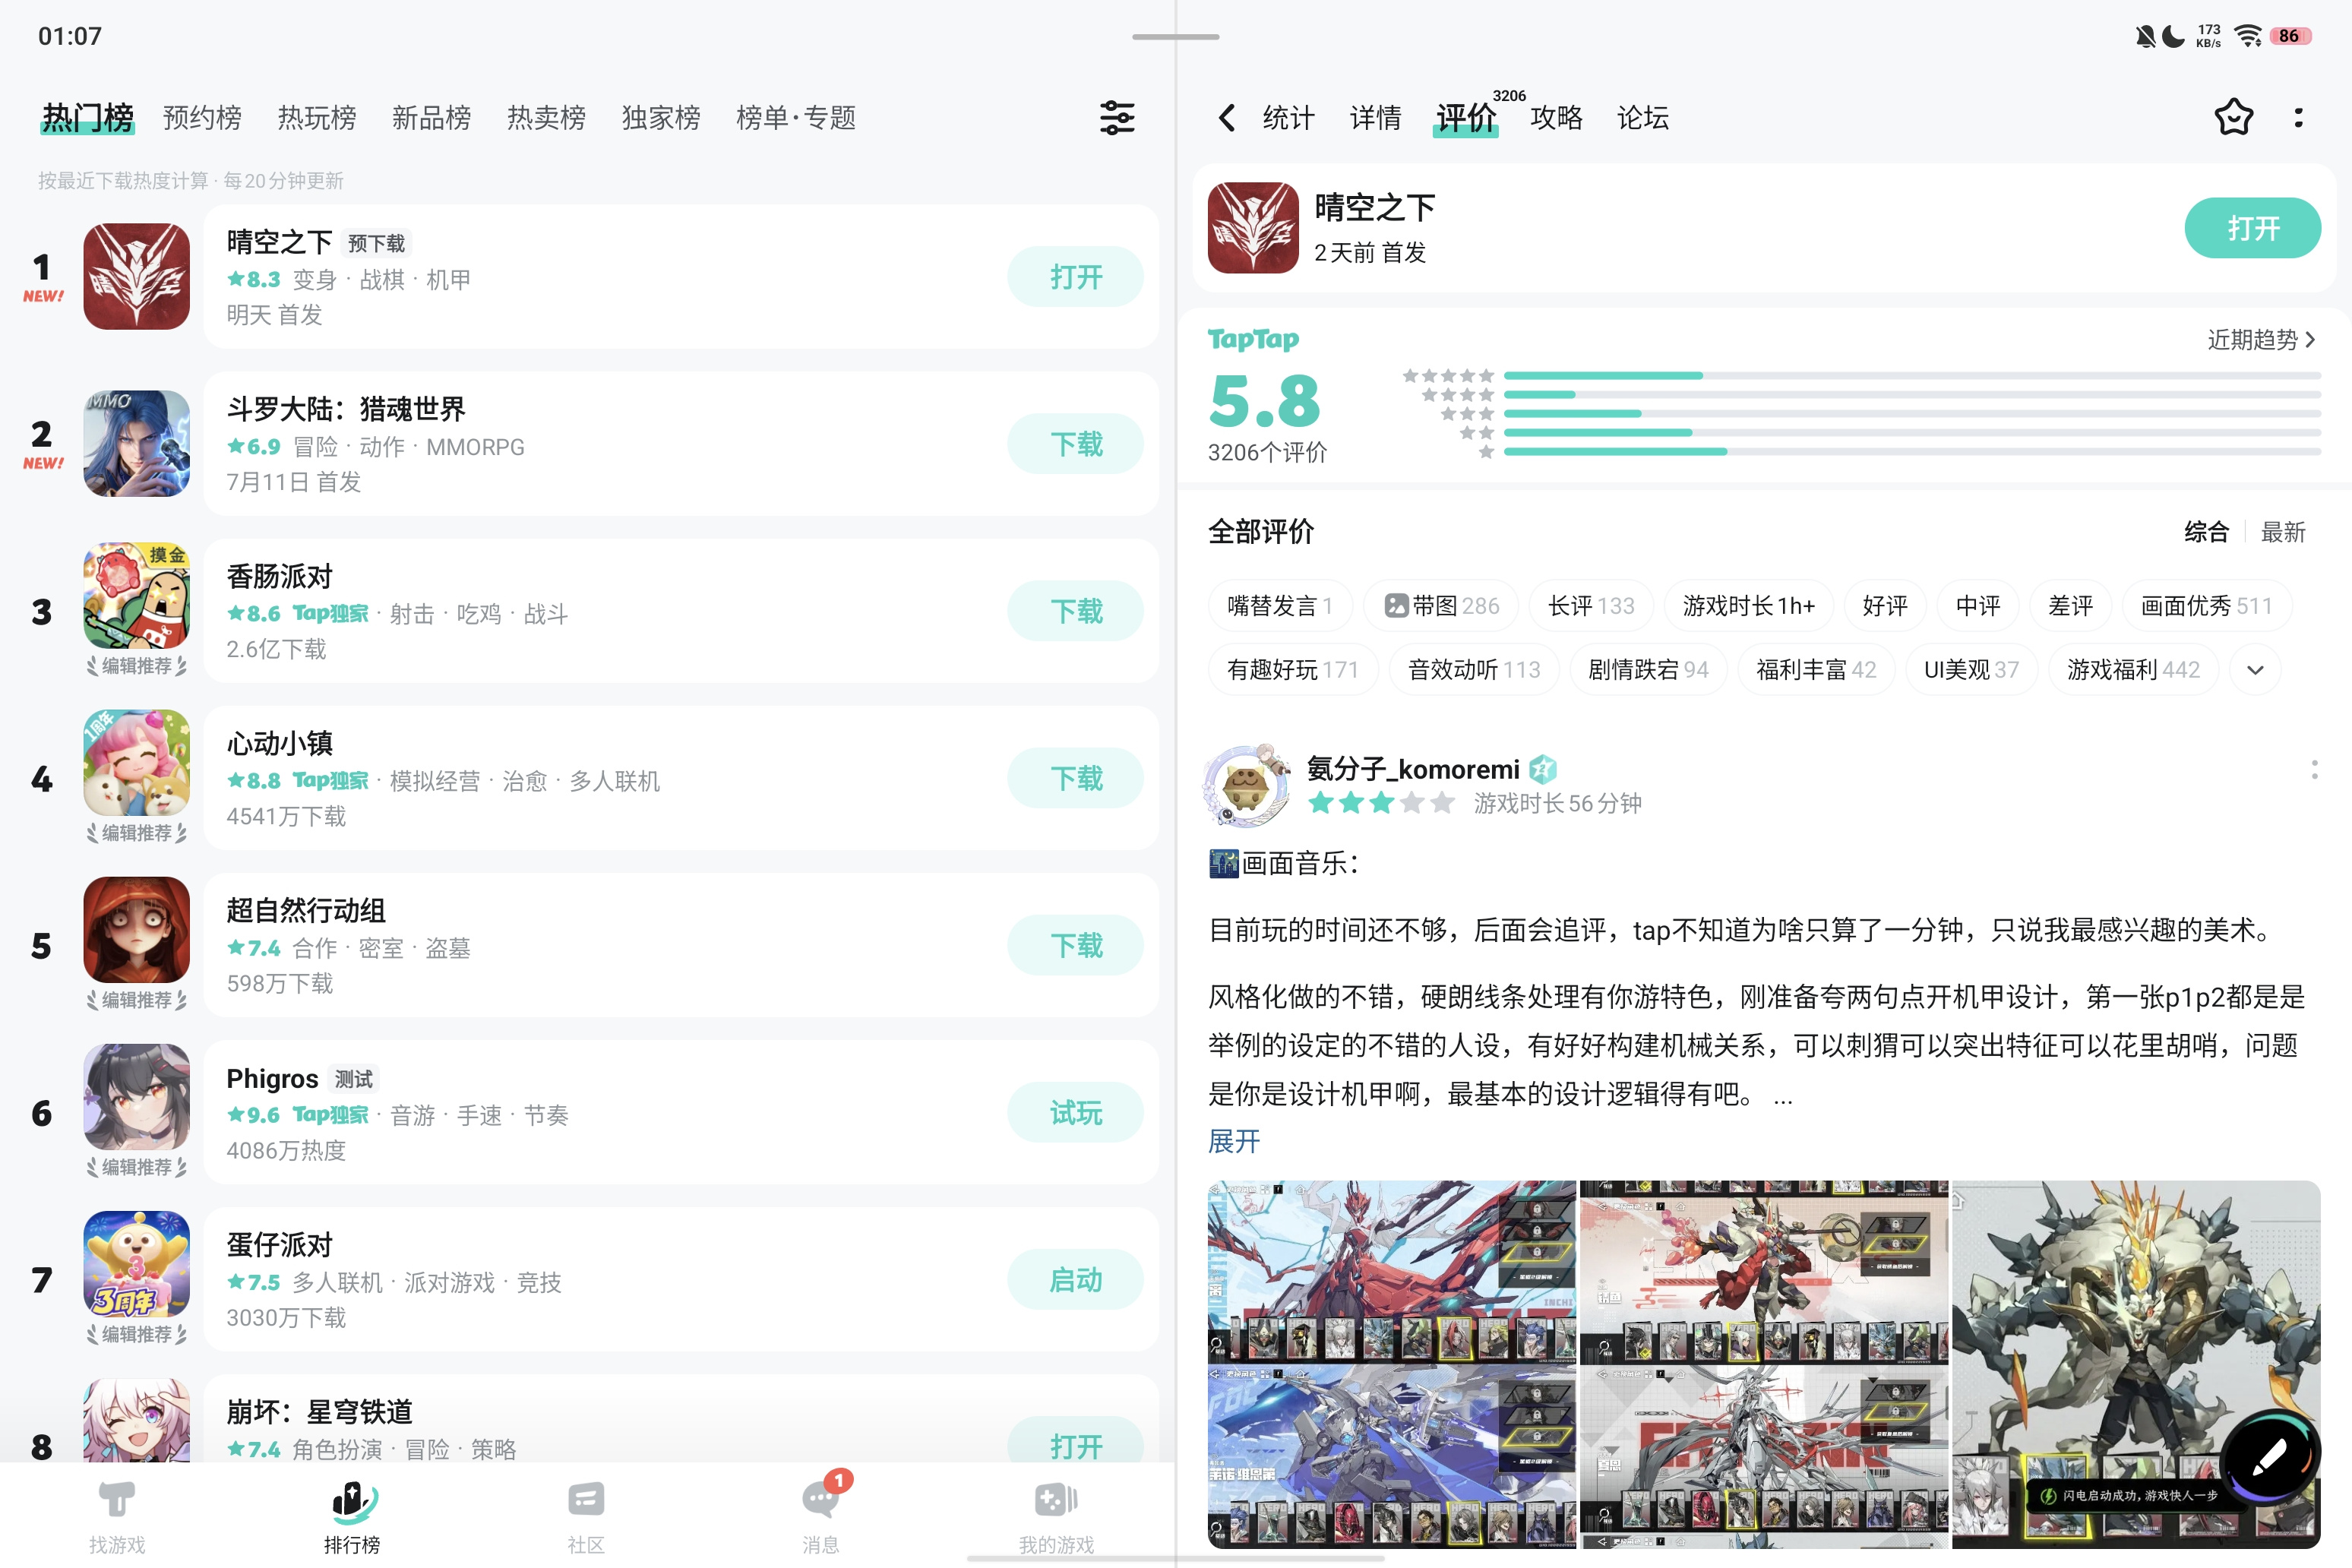Open 榜单·专题 tab

pos(796,118)
